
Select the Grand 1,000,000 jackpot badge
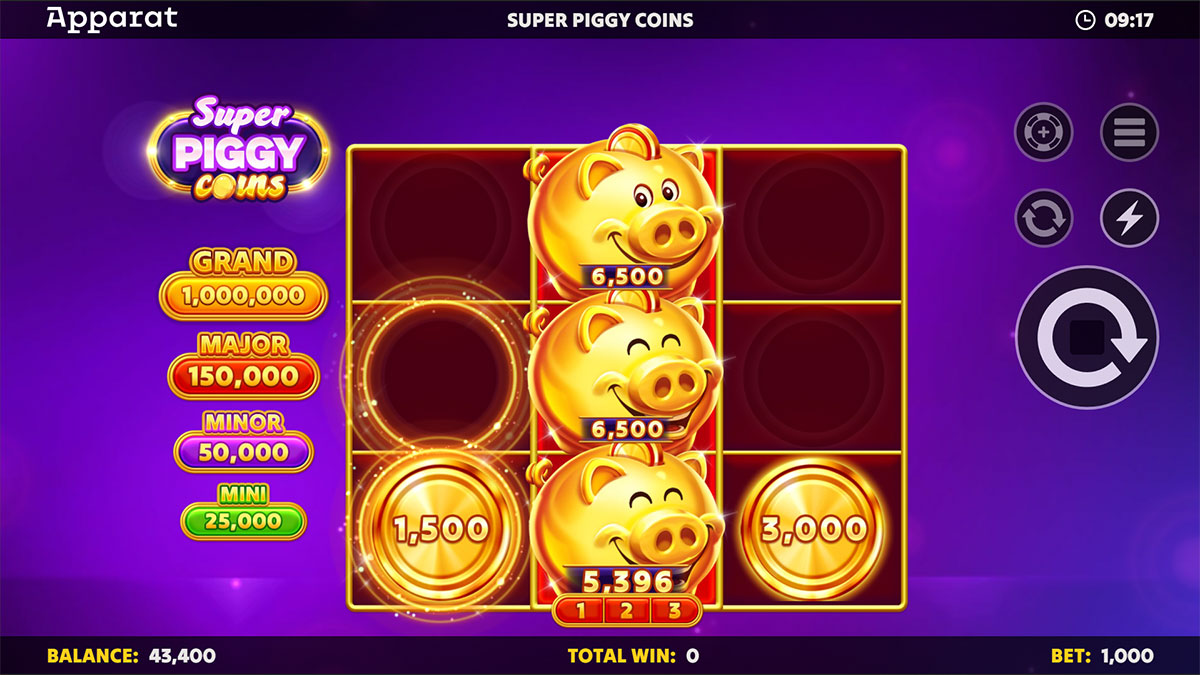(x=244, y=283)
